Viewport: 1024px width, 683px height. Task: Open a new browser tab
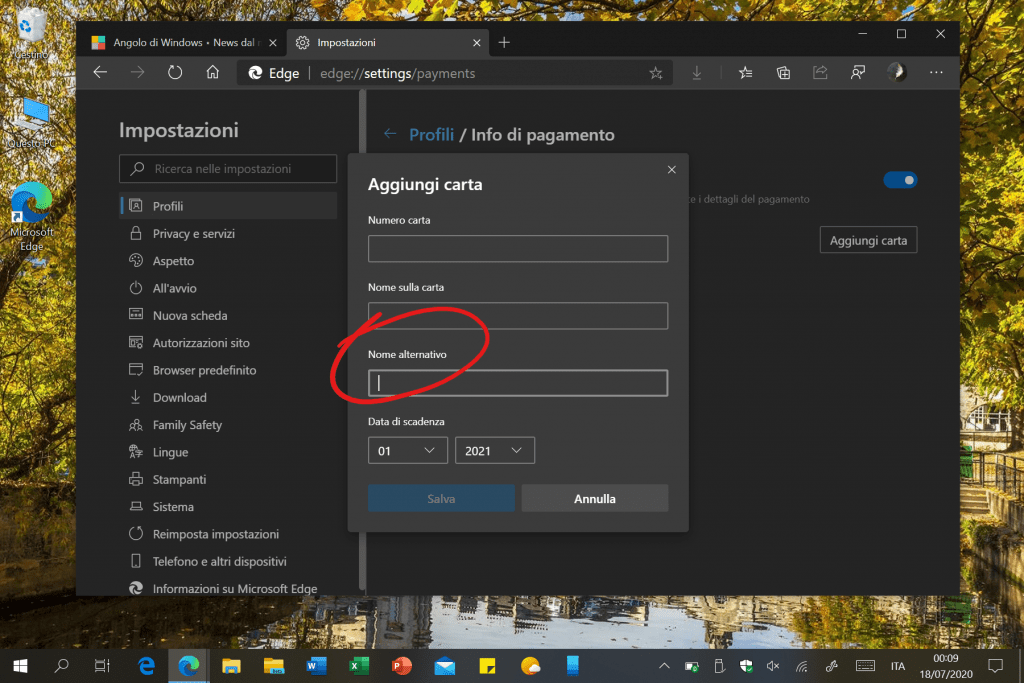[504, 42]
